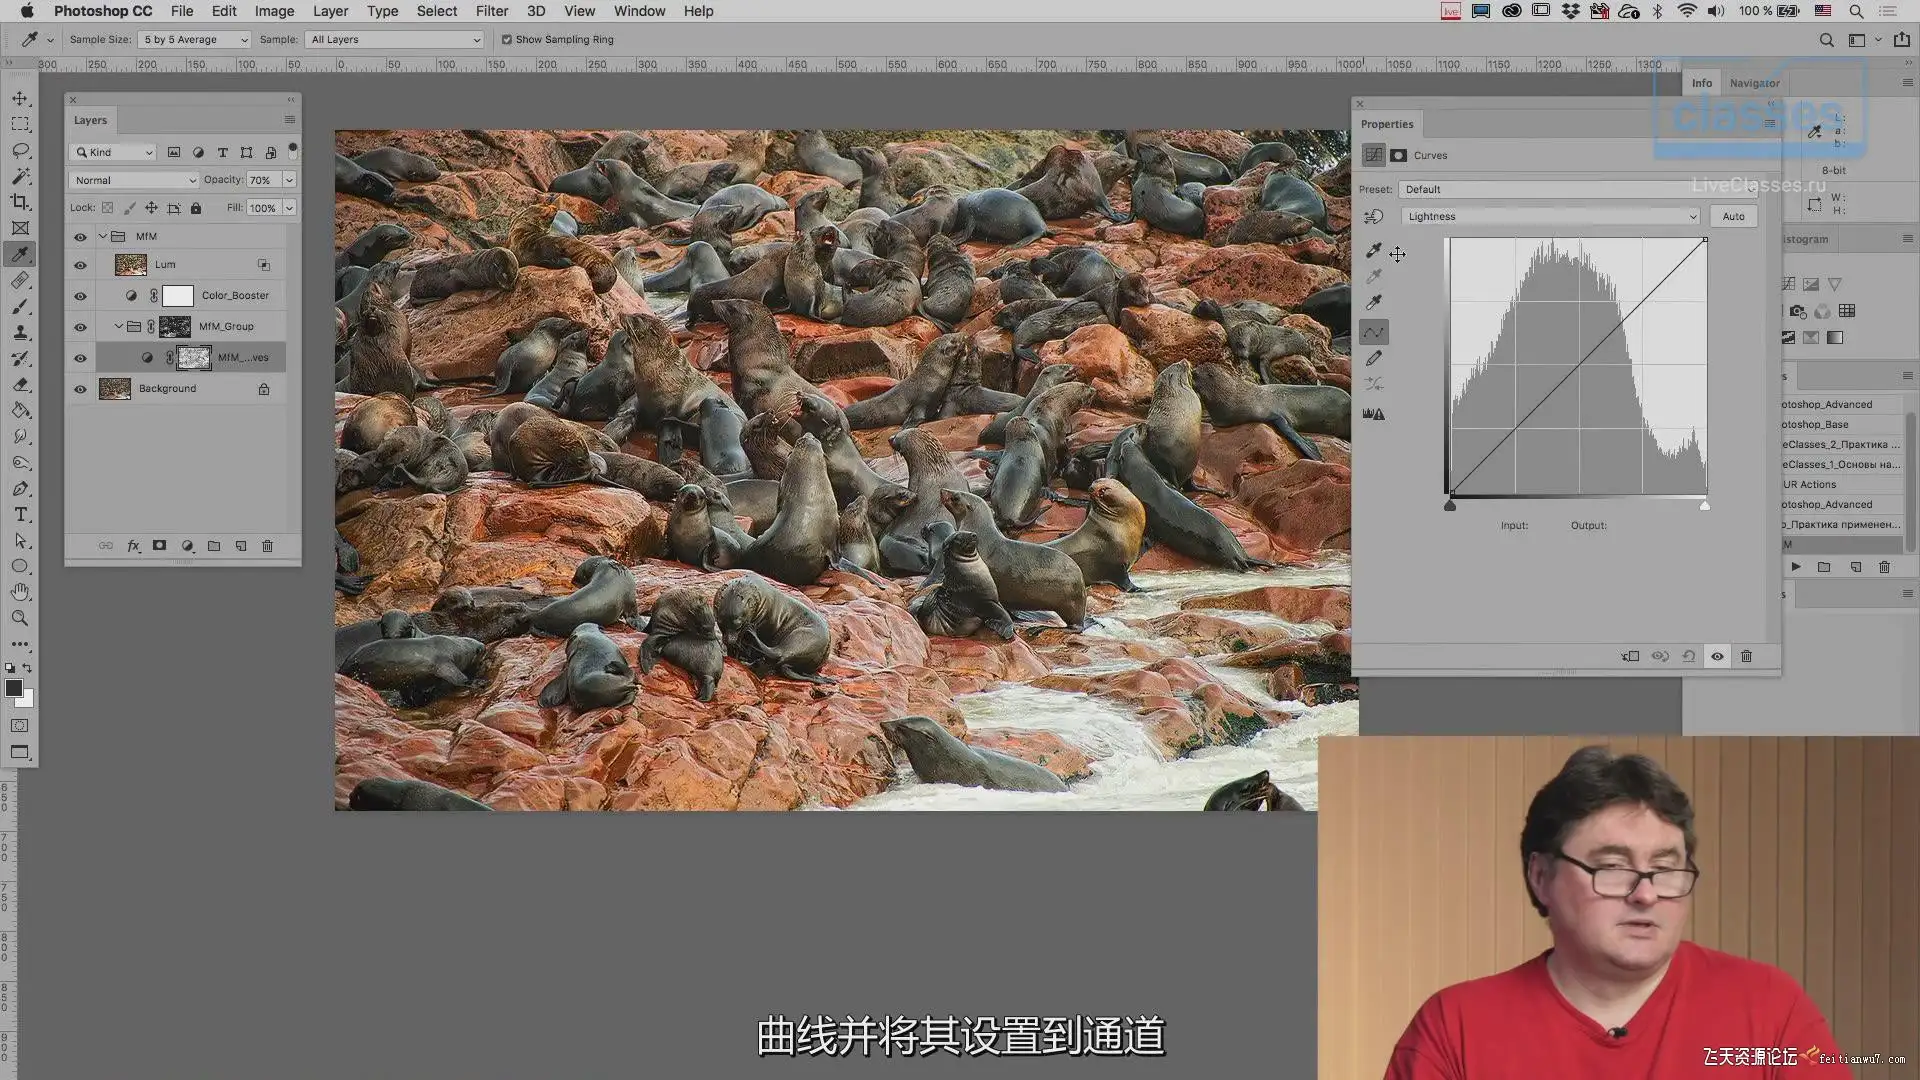Viewport: 1920px width, 1080px height.
Task: Play selected action in Actions panel
Action: pos(1796,567)
